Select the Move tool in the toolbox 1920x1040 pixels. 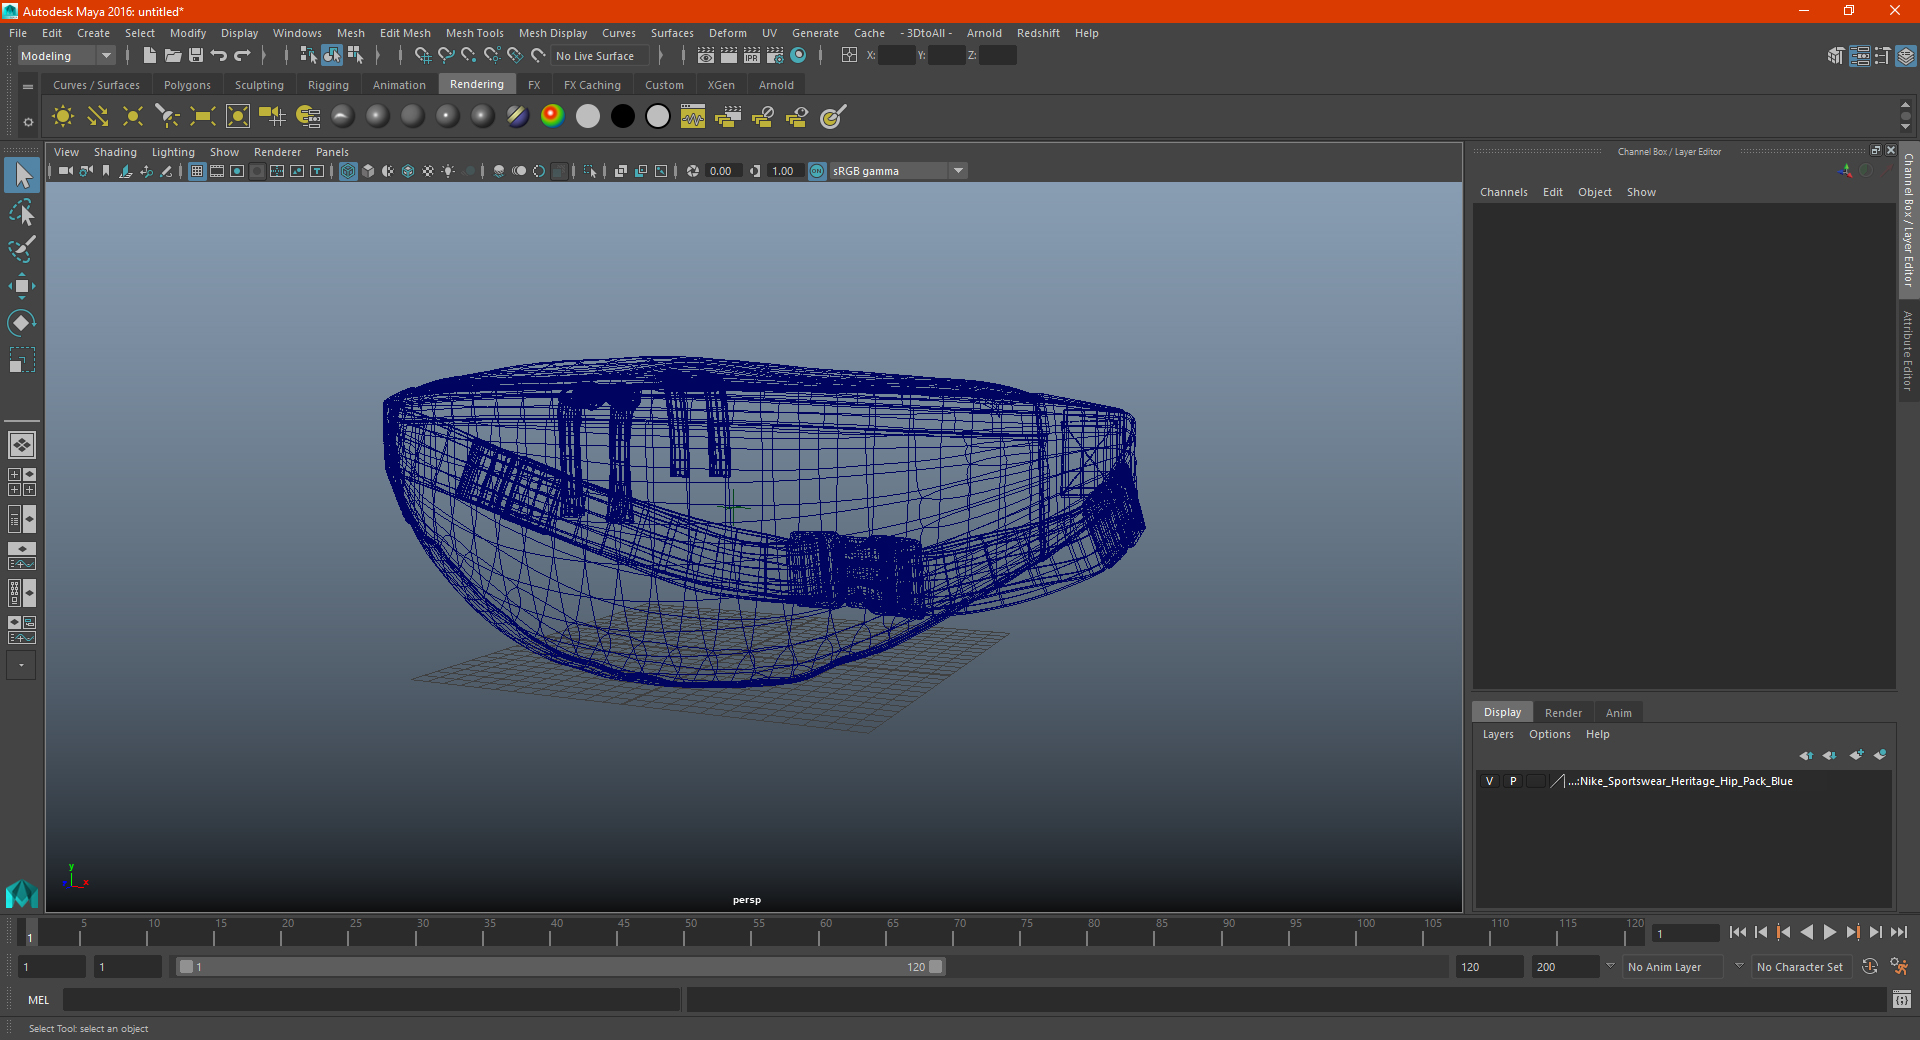(21, 286)
